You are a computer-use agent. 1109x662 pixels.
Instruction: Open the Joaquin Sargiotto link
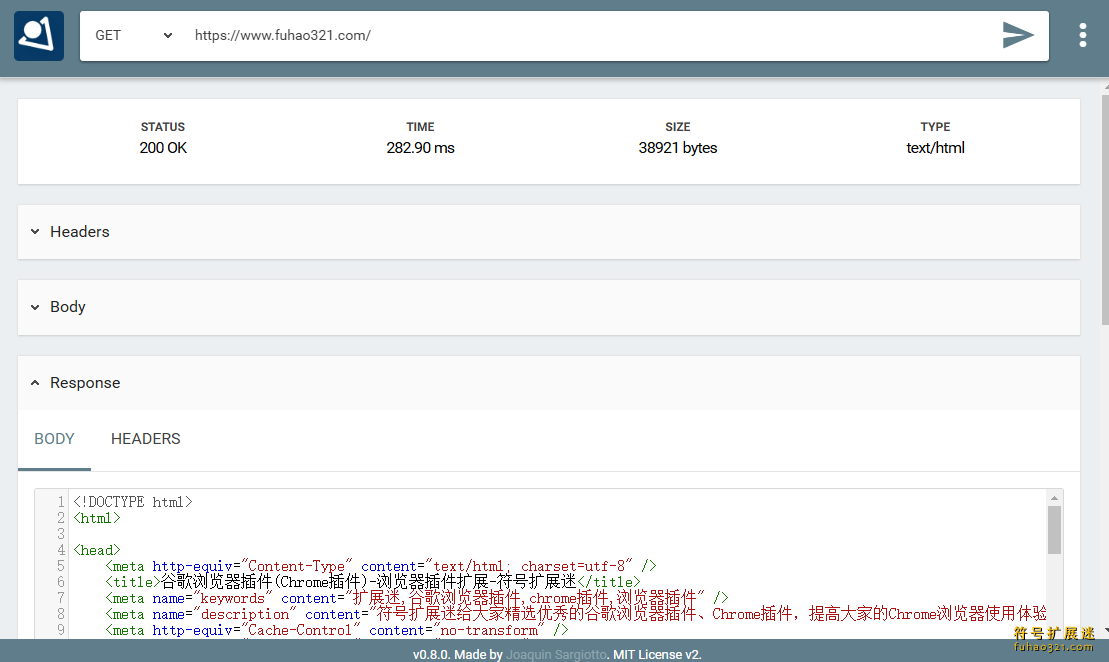pos(557,655)
